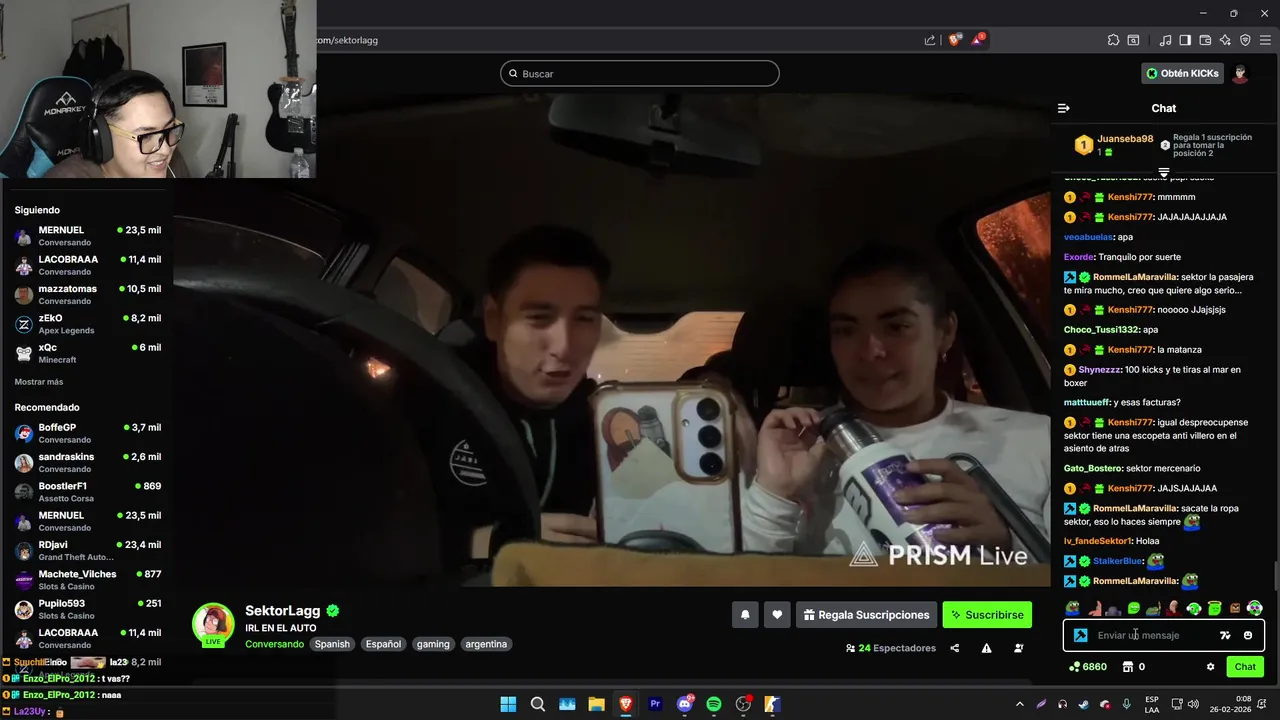Open the media control music note icon

point(1165,40)
